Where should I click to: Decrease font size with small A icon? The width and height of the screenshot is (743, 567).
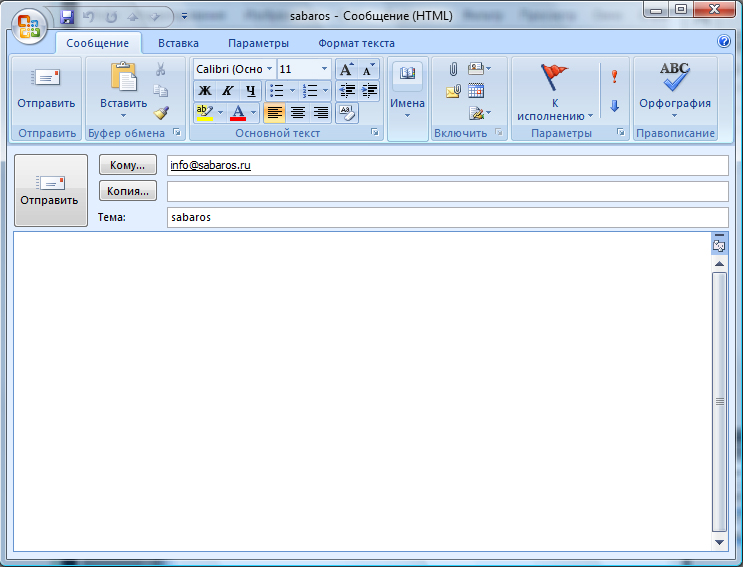[x=368, y=69]
